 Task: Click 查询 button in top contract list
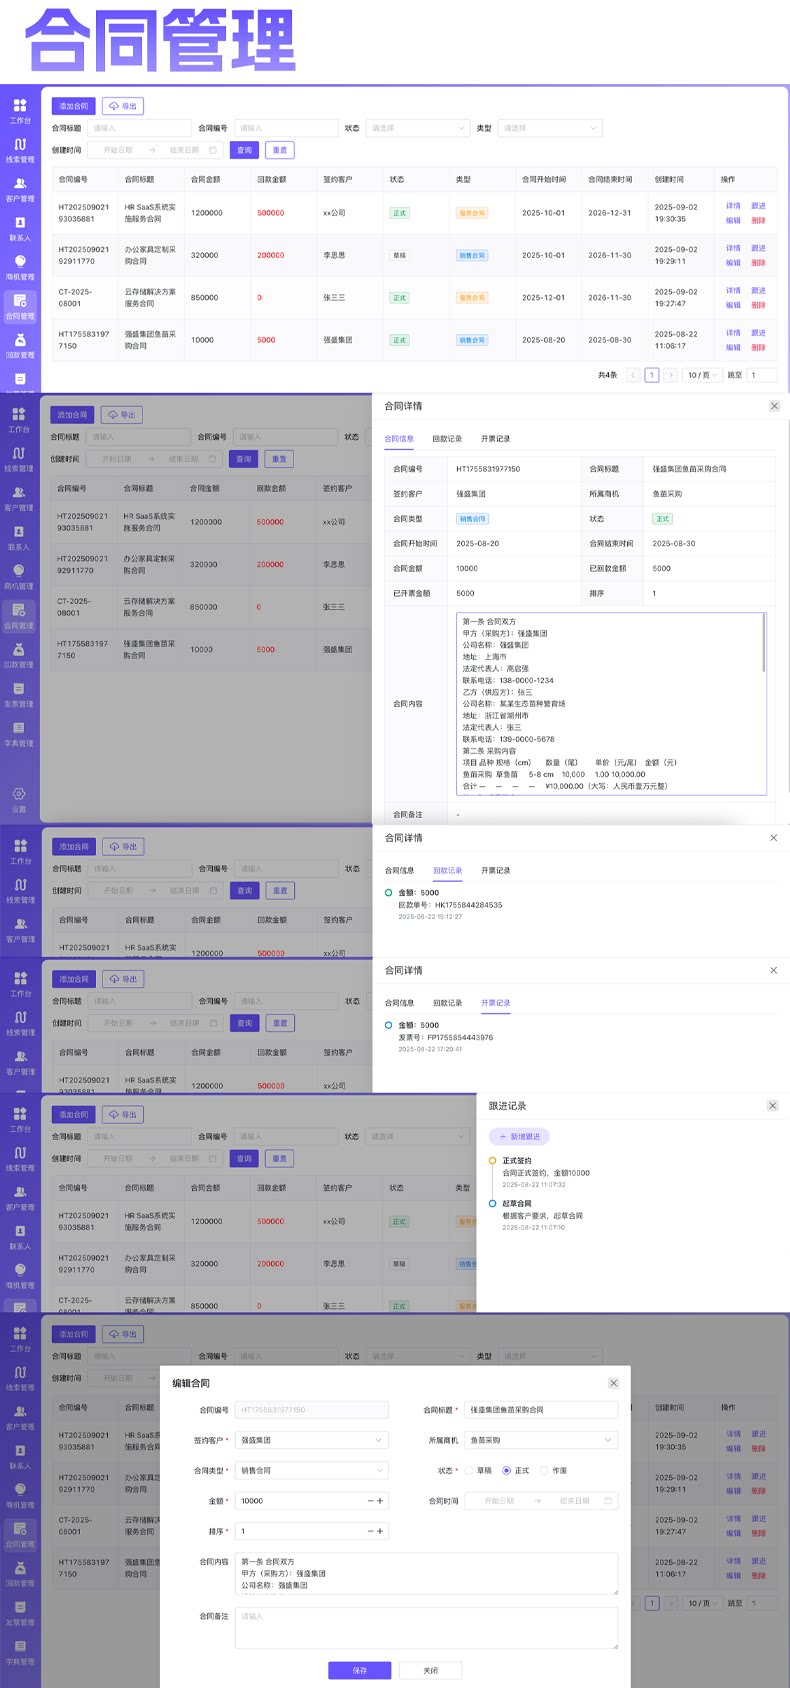tap(244, 150)
